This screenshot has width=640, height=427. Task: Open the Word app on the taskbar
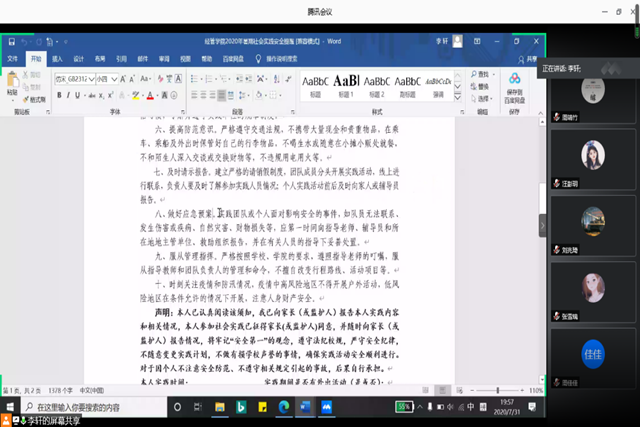pyautogui.click(x=304, y=407)
